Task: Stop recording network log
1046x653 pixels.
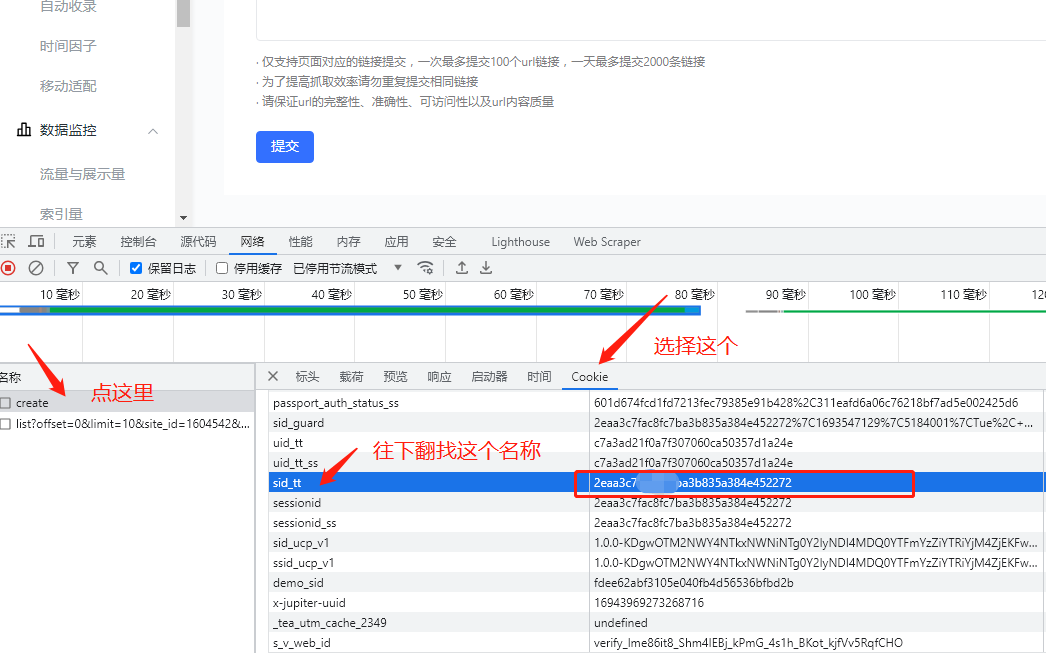Action: [10, 268]
